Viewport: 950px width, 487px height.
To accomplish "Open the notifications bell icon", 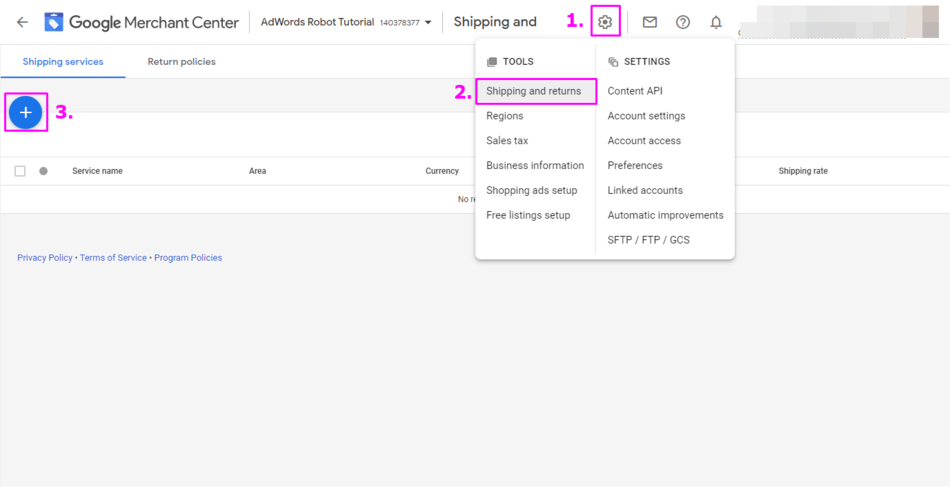I will tap(716, 22).
